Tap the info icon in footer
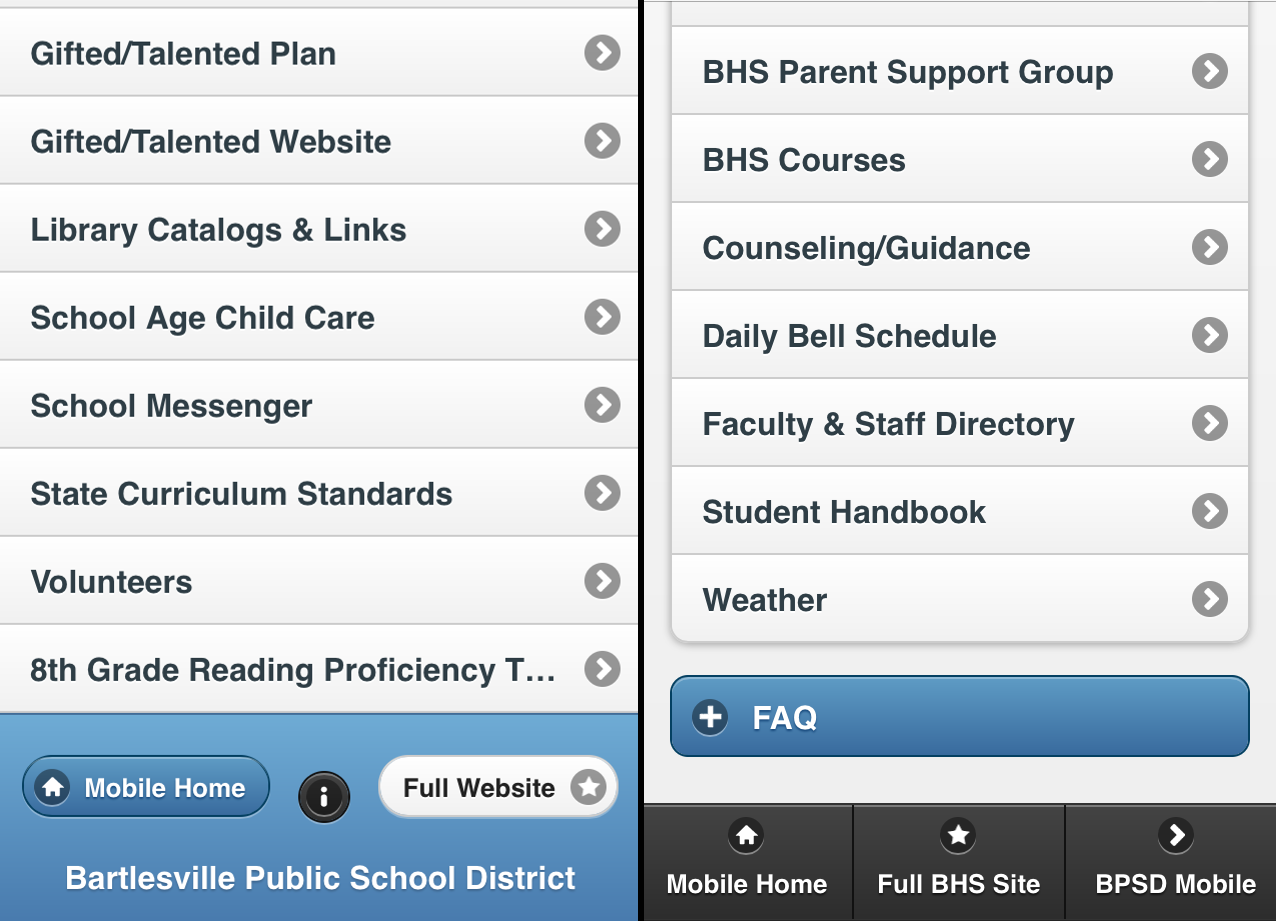 (324, 797)
